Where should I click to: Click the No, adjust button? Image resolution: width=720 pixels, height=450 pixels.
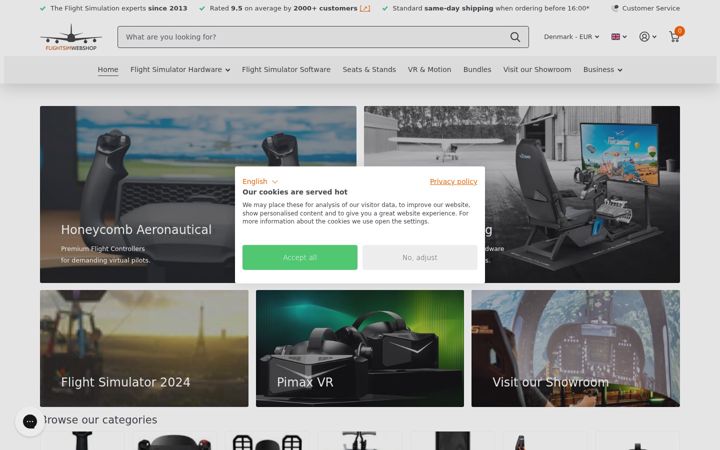click(420, 258)
